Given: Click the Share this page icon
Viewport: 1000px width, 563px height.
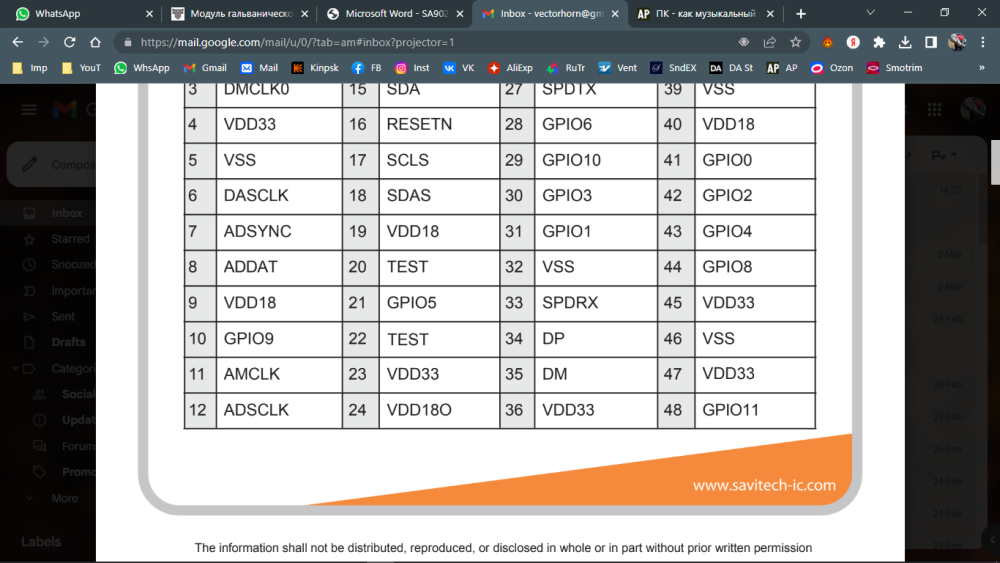Looking at the screenshot, I should point(770,43).
